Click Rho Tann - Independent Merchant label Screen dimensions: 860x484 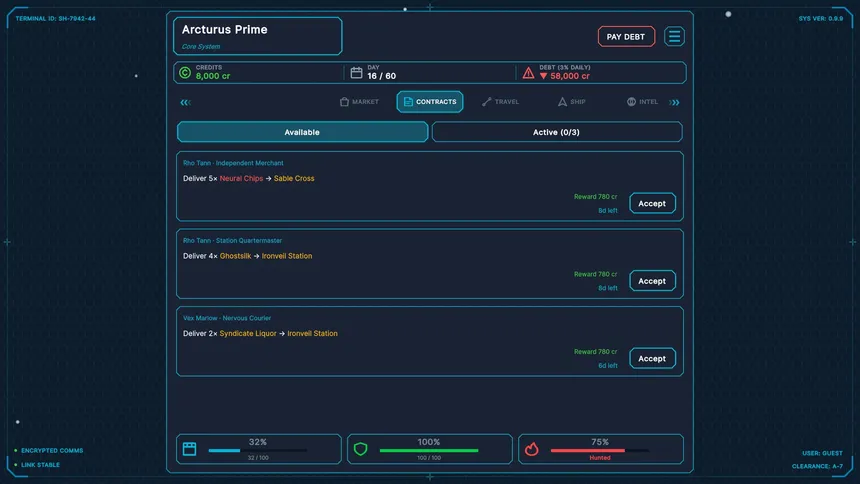click(x=233, y=163)
